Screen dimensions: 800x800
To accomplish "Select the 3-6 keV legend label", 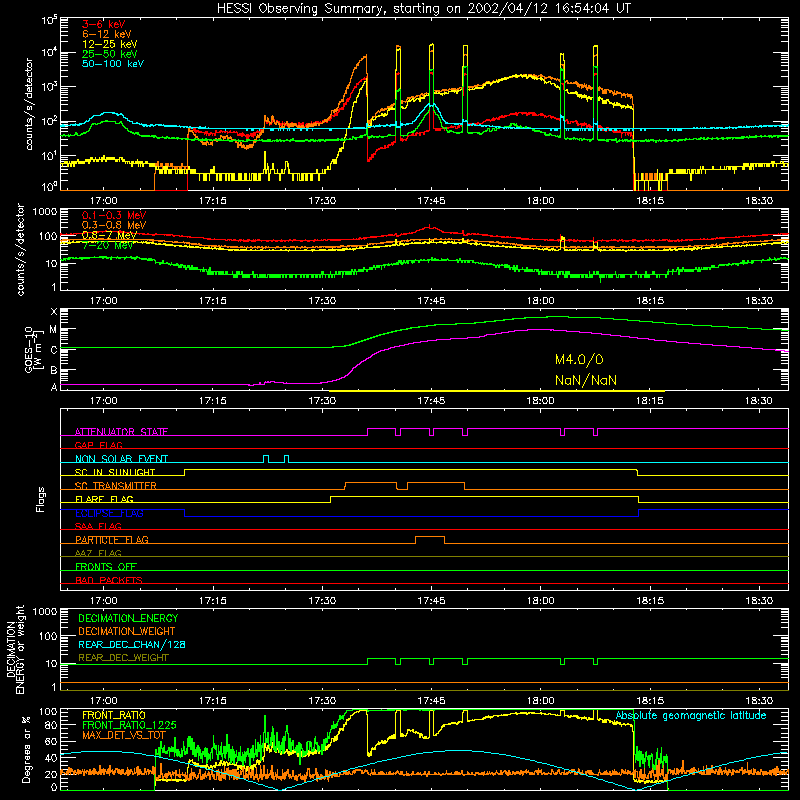I will [103, 24].
